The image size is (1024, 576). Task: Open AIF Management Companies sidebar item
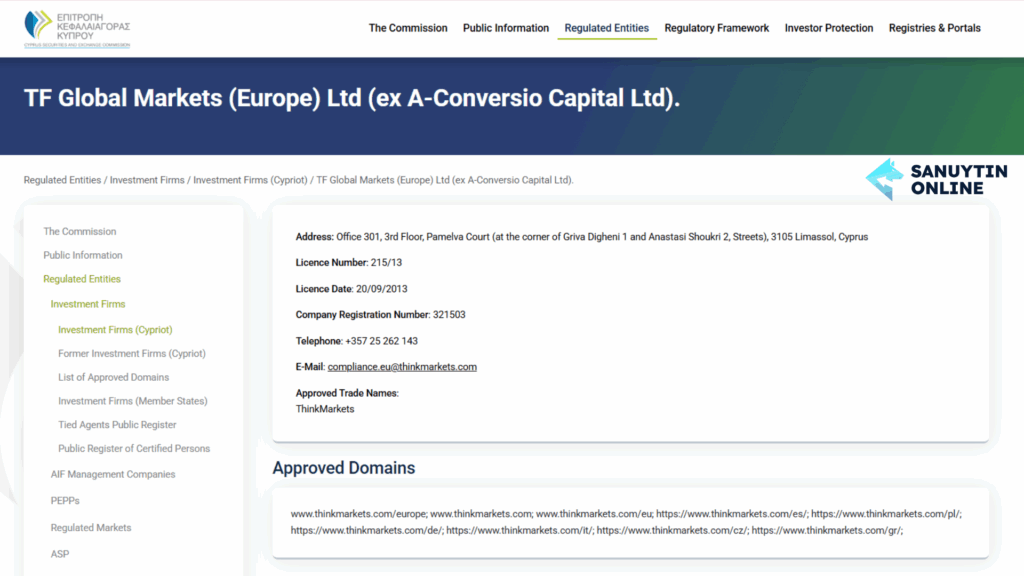coord(113,474)
